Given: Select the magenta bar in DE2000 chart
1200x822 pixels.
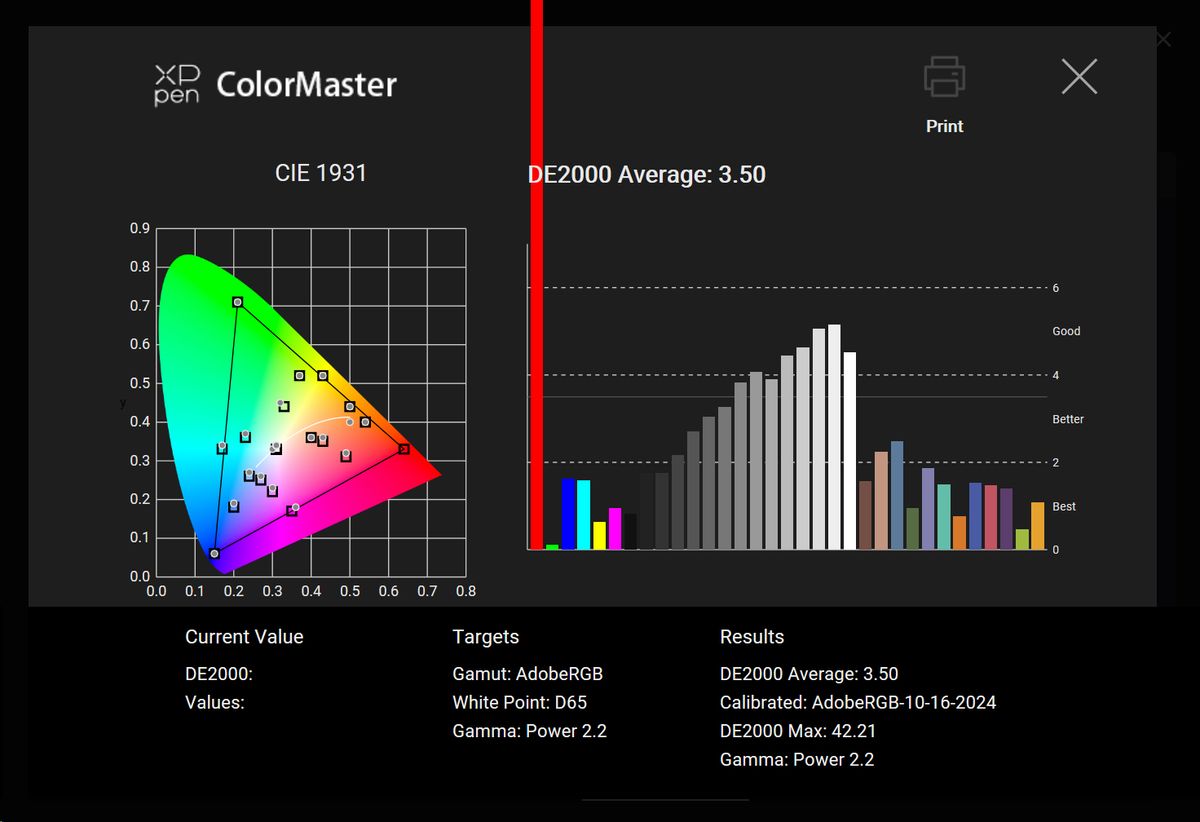Looking at the screenshot, I should click(615, 529).
